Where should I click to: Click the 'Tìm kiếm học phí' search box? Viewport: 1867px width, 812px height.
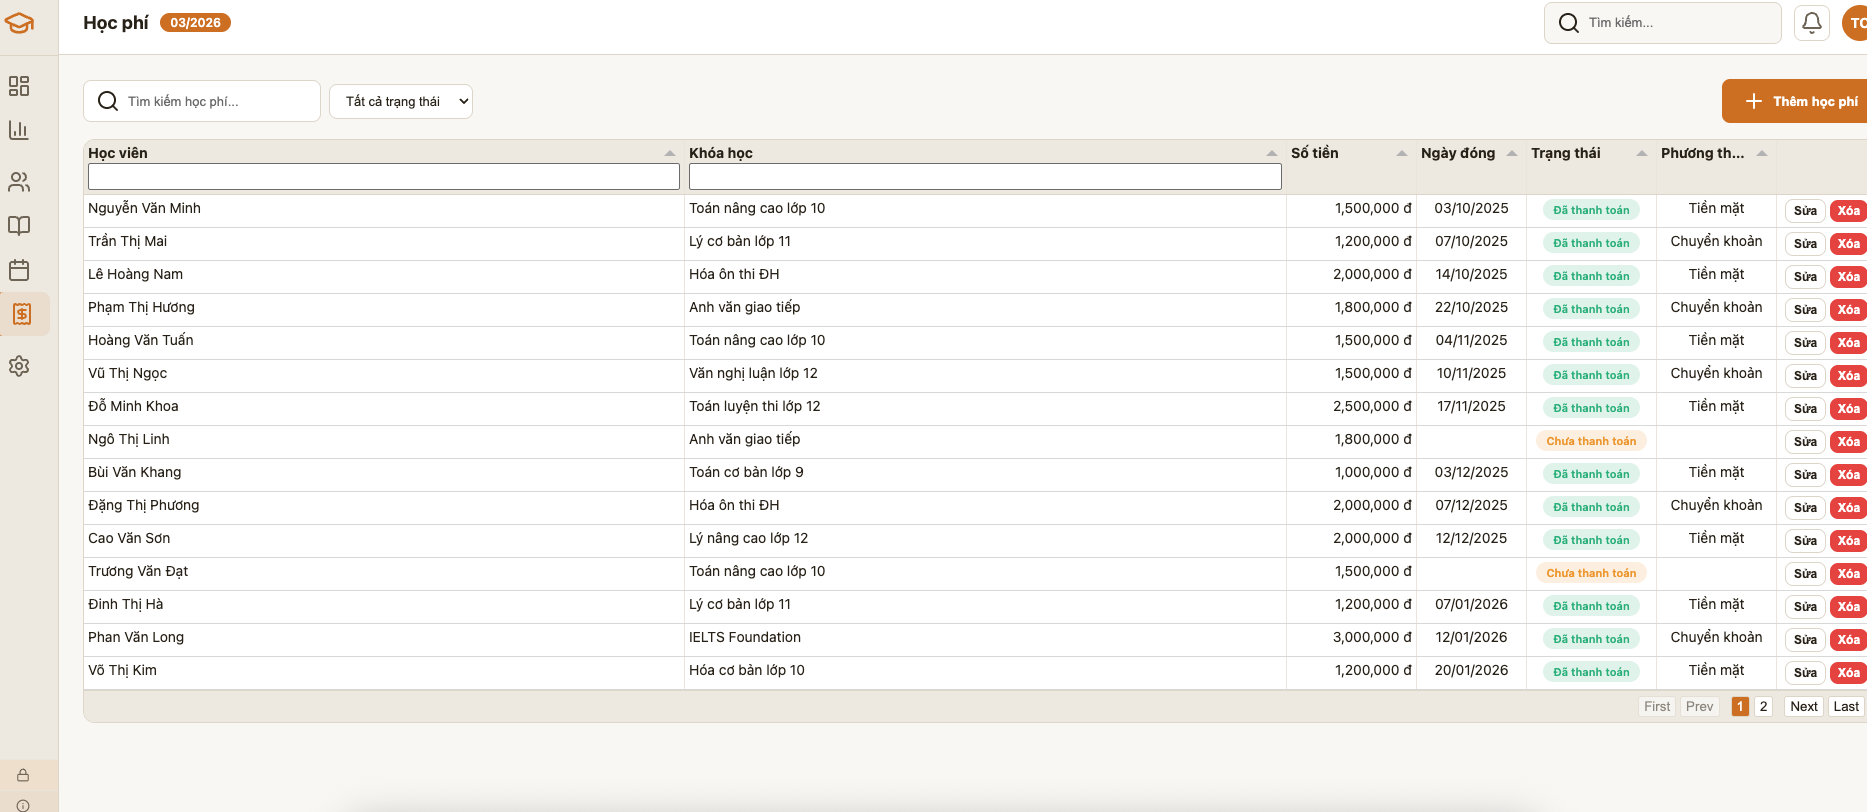point(202,101)
